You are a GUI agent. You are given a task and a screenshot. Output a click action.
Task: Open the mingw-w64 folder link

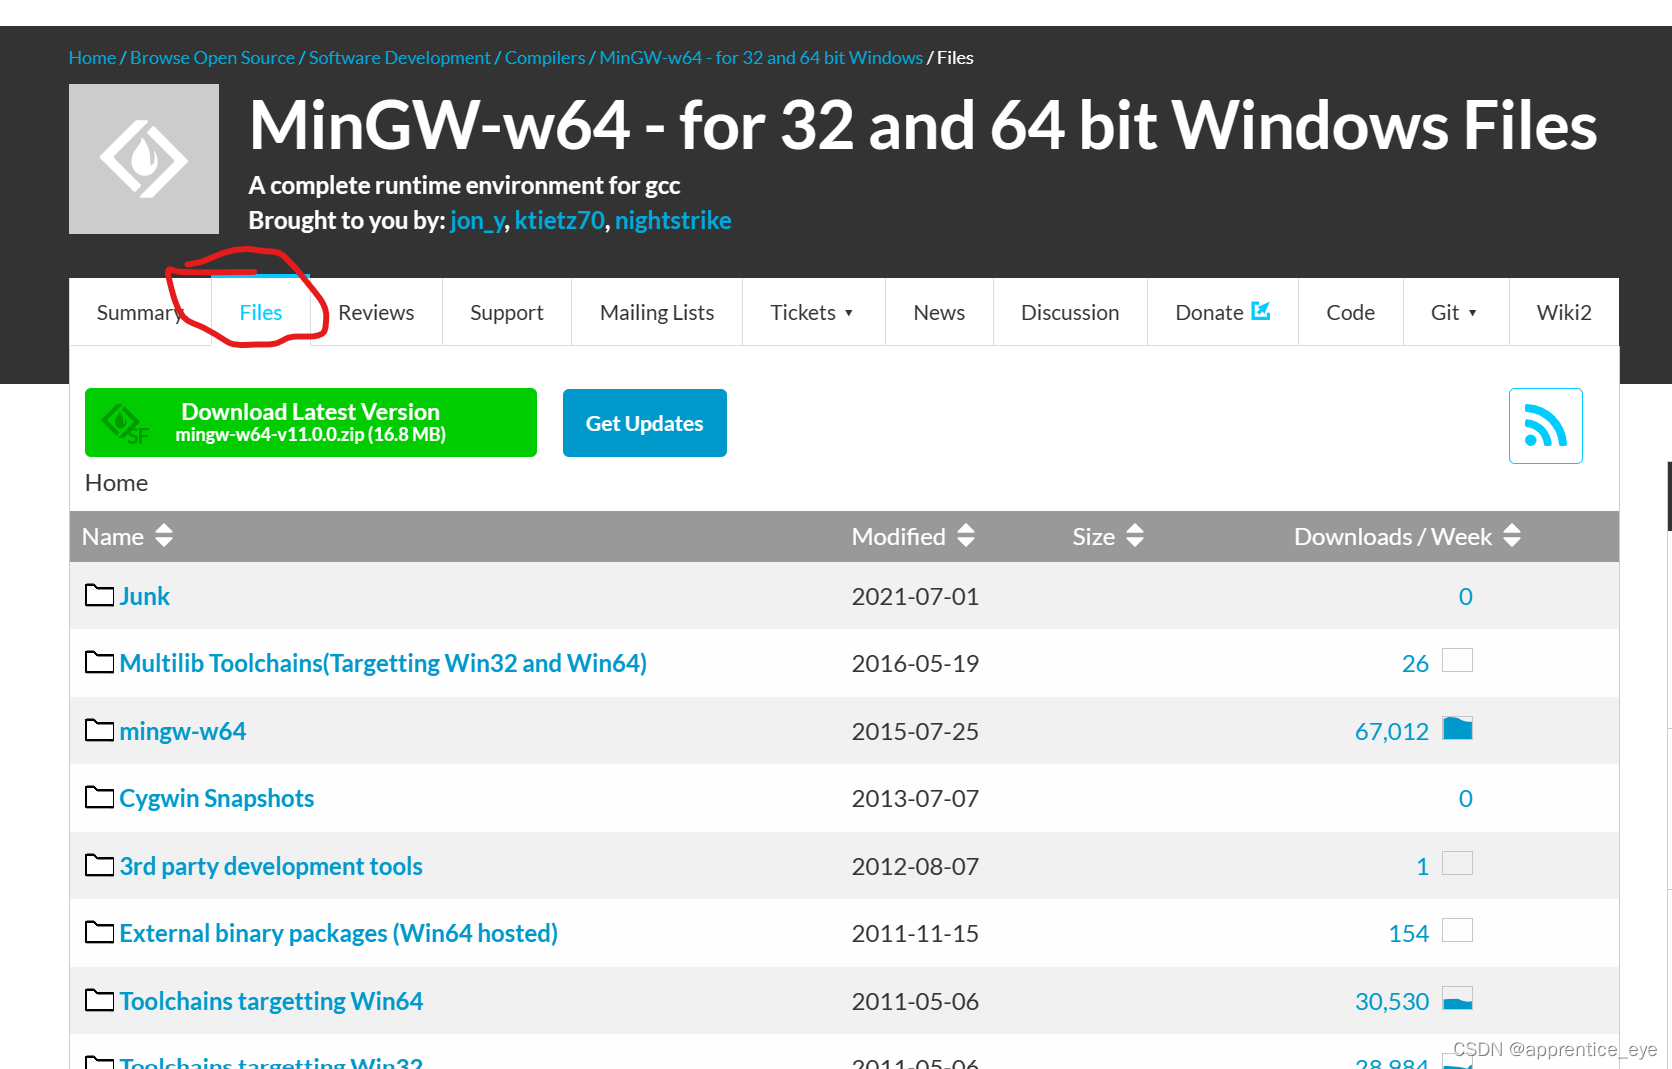(x=183, y=731)
